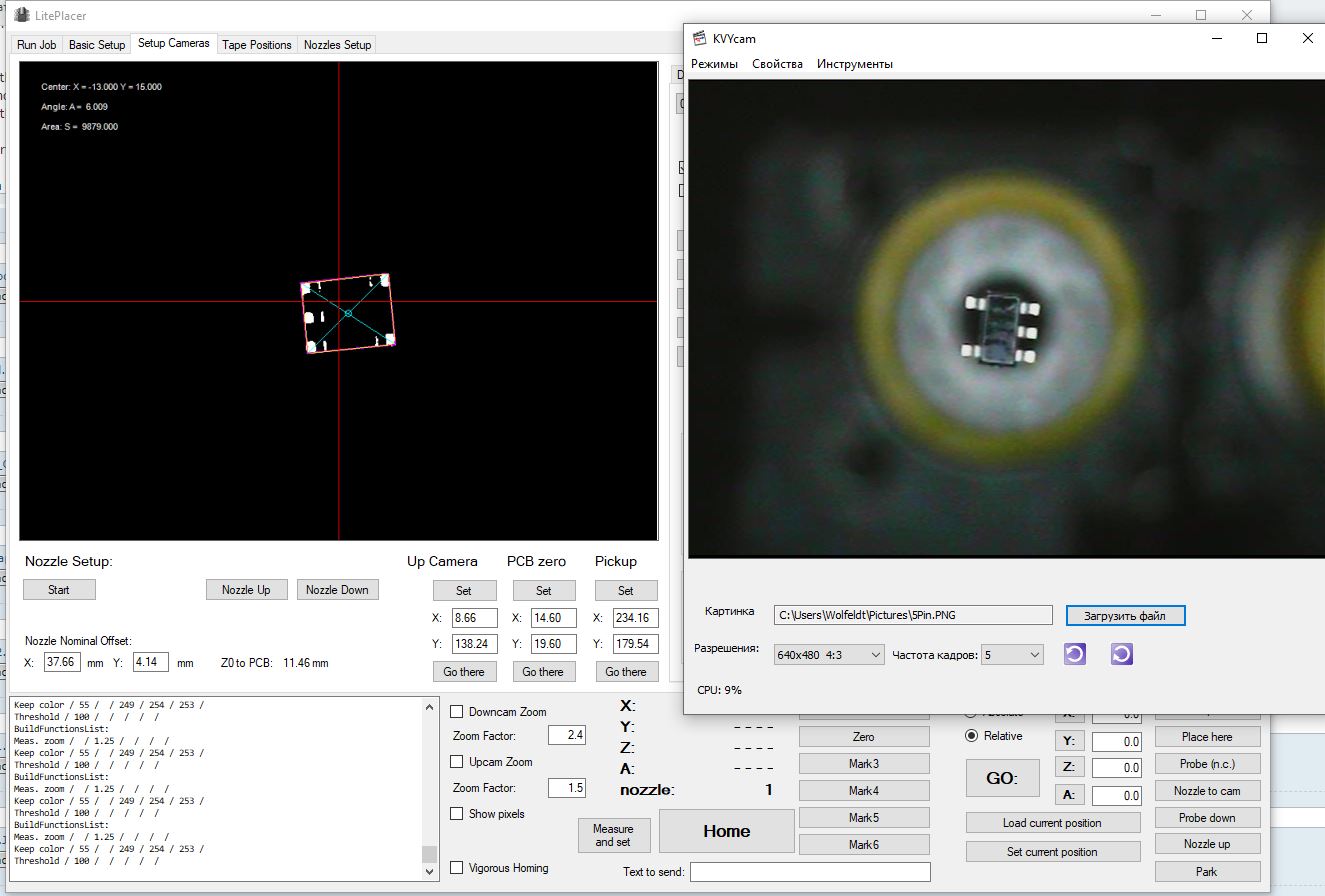Click the Nozzle to cam button
The width and height of the screenshot is (1325, 896).
click(1207, 791)
